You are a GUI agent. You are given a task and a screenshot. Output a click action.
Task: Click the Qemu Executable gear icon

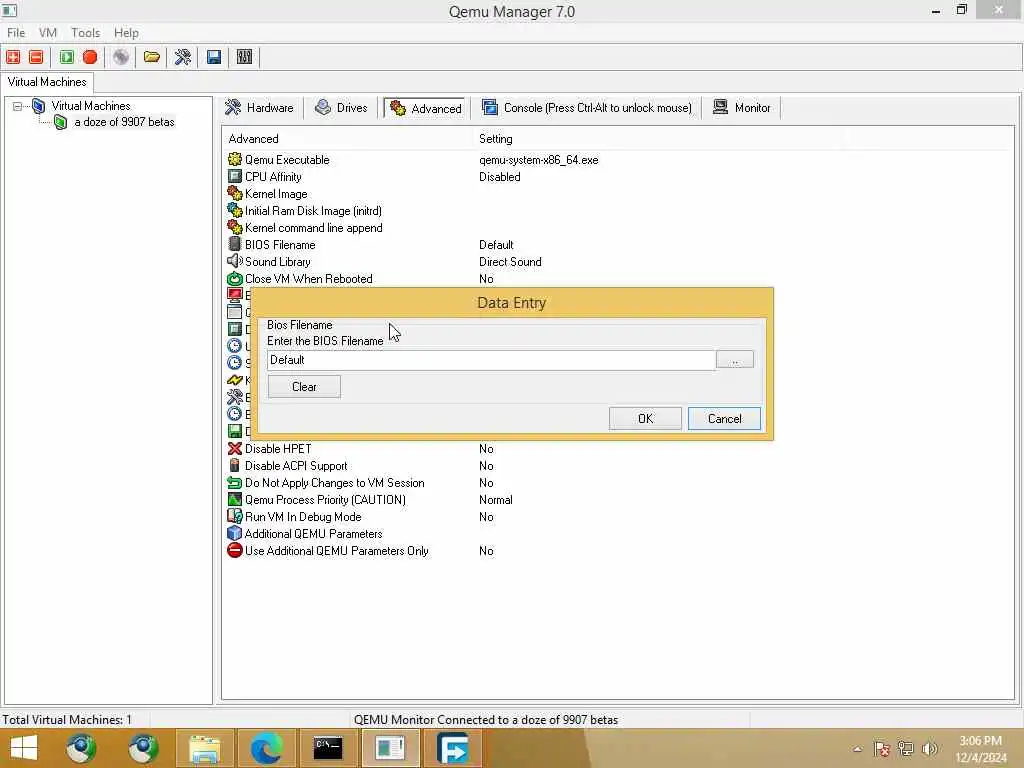[234, 159]
